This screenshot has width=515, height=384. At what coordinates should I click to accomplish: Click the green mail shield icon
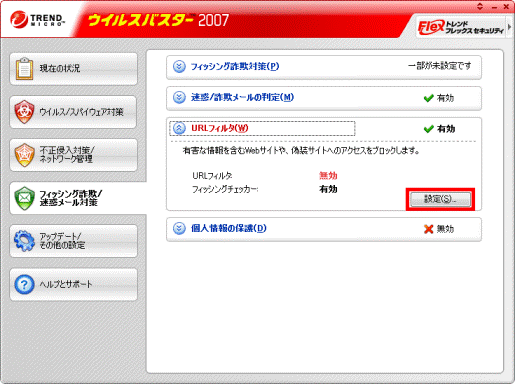click(24, 198)
